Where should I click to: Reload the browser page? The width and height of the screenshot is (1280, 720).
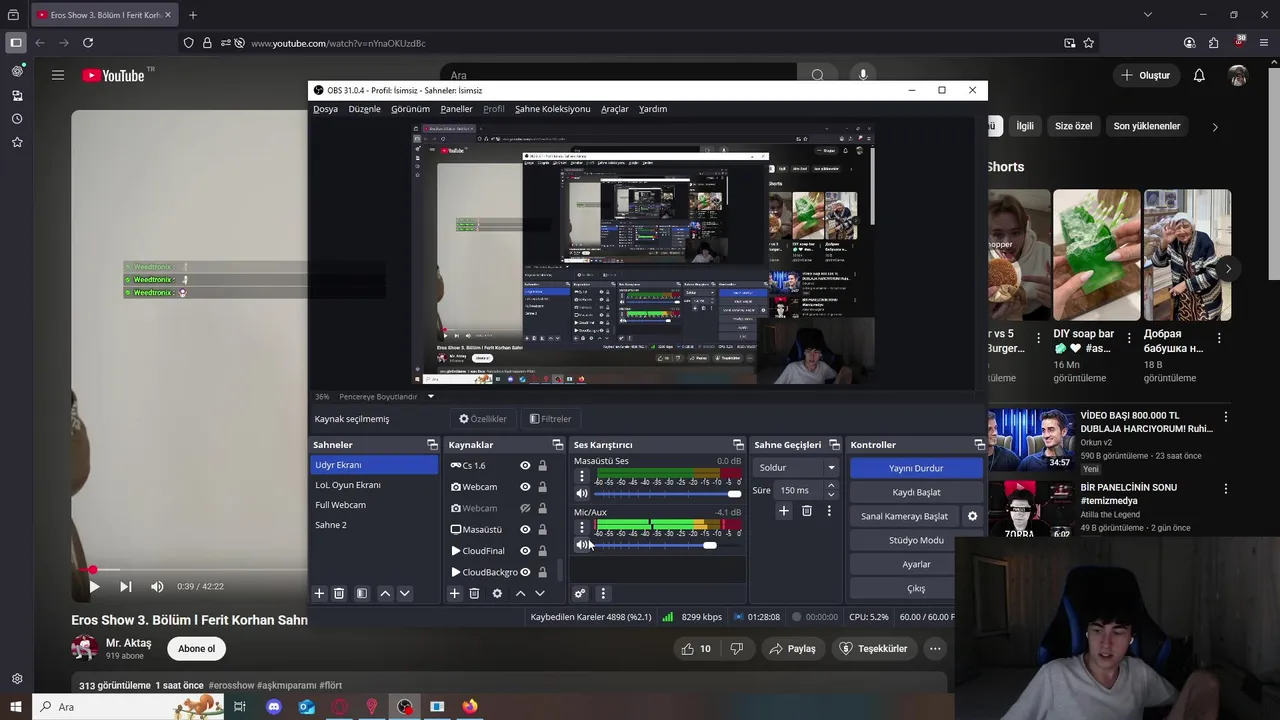(x=88, y=43)
